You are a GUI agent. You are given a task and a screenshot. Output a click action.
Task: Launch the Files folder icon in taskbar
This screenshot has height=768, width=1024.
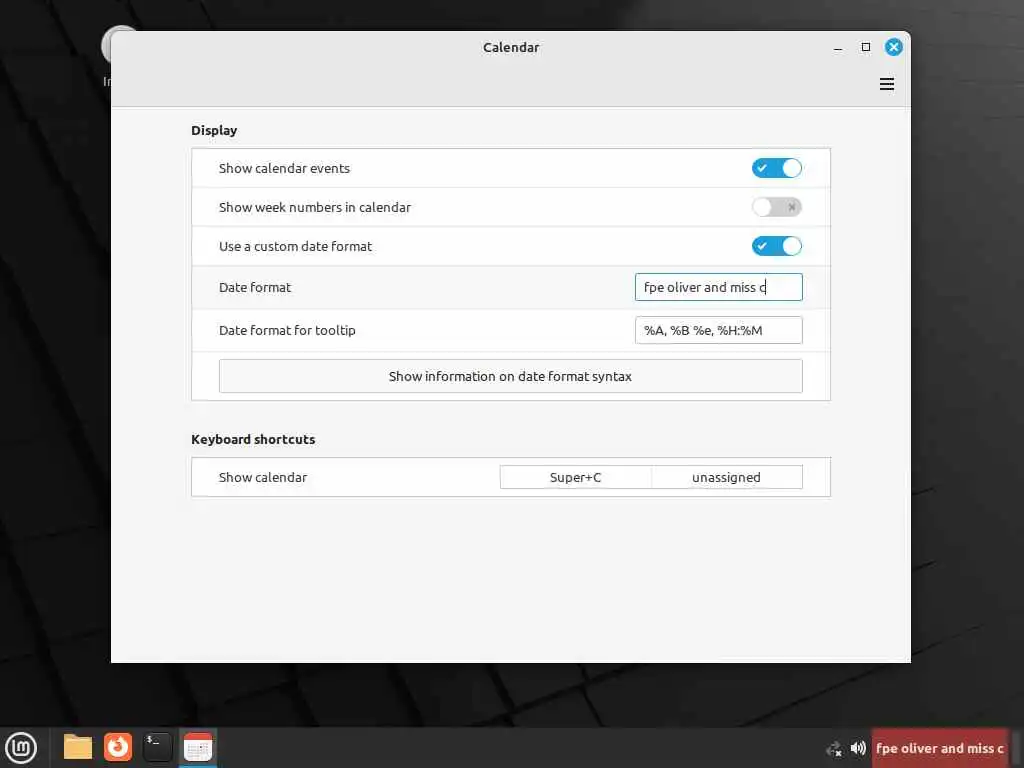coord(78,747)
